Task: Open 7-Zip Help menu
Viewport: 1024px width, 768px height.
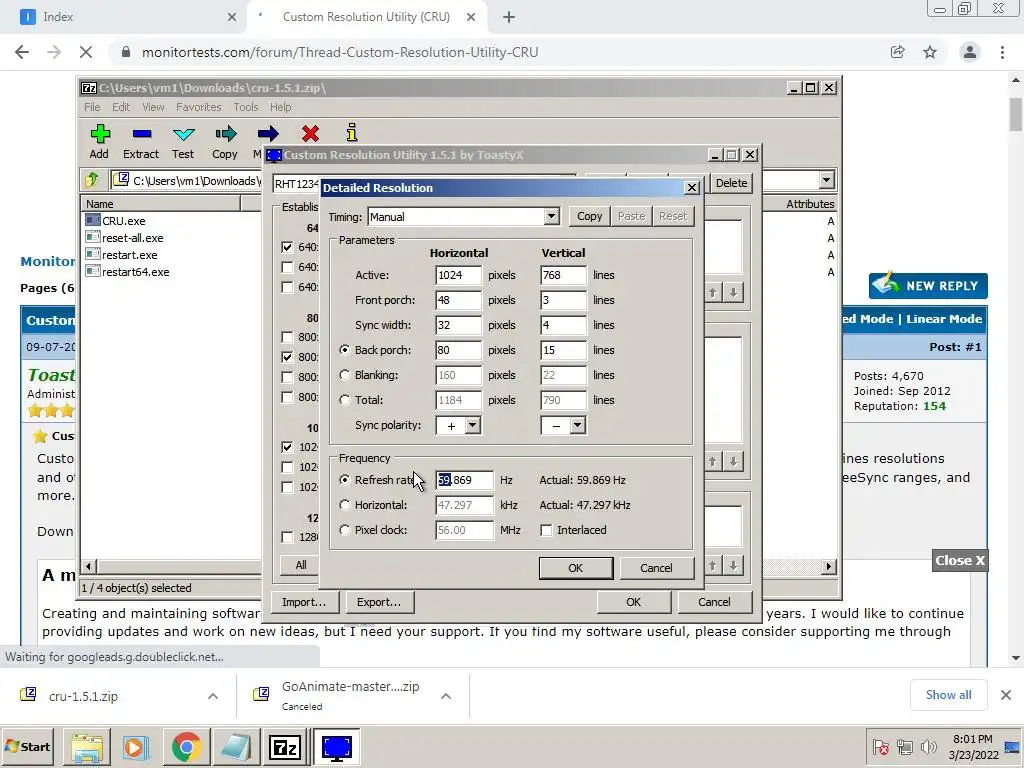Action: coord(281,107)
